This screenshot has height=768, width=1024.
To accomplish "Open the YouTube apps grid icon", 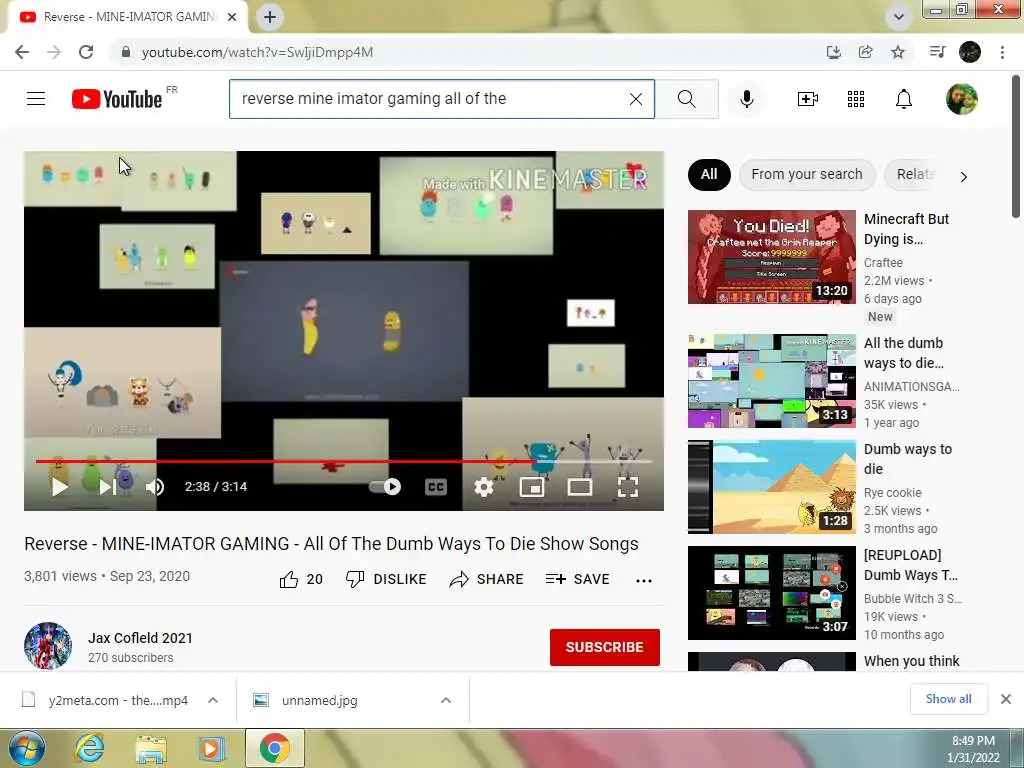I will coord(856,99).
